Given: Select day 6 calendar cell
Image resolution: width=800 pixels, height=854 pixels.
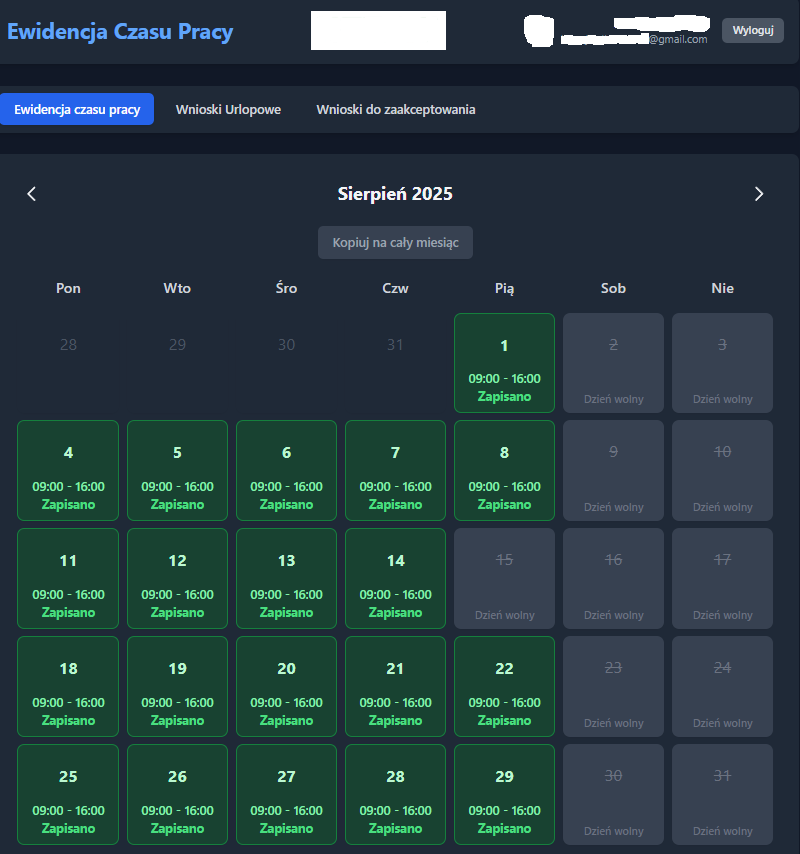Looking at the screenshot, I should click(x=286, y=471).
